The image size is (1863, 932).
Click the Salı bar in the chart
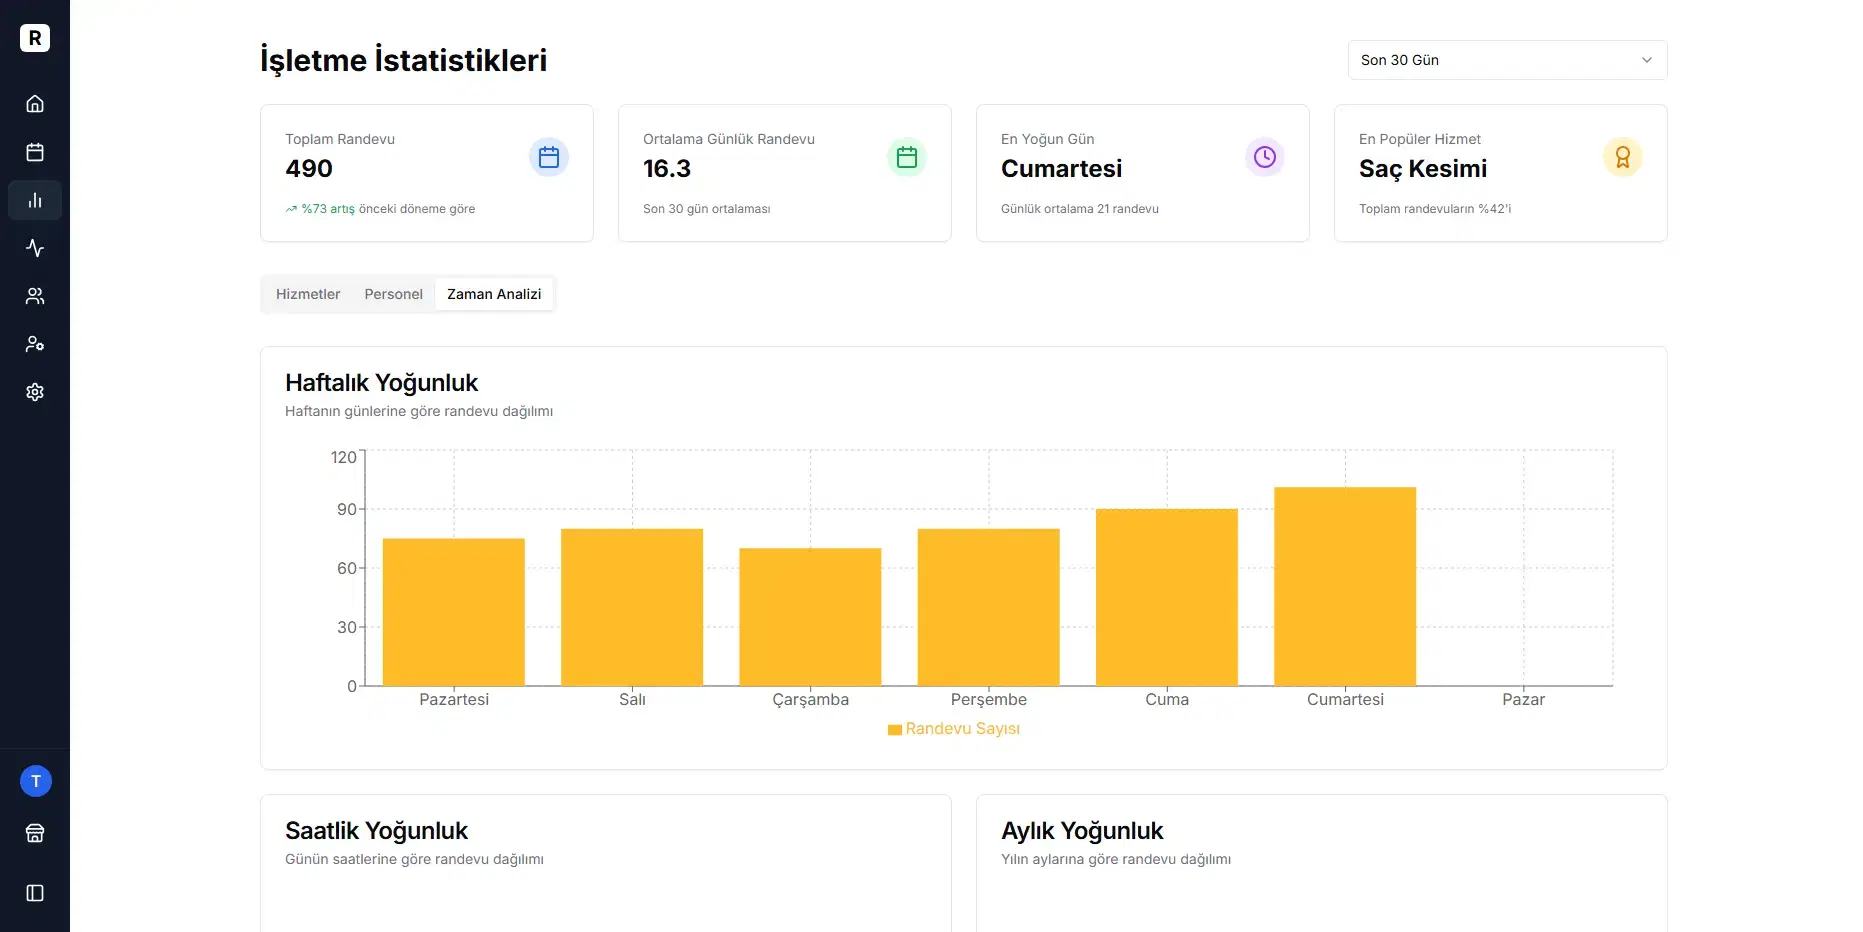pyautogui.click(x=632, y=607)
